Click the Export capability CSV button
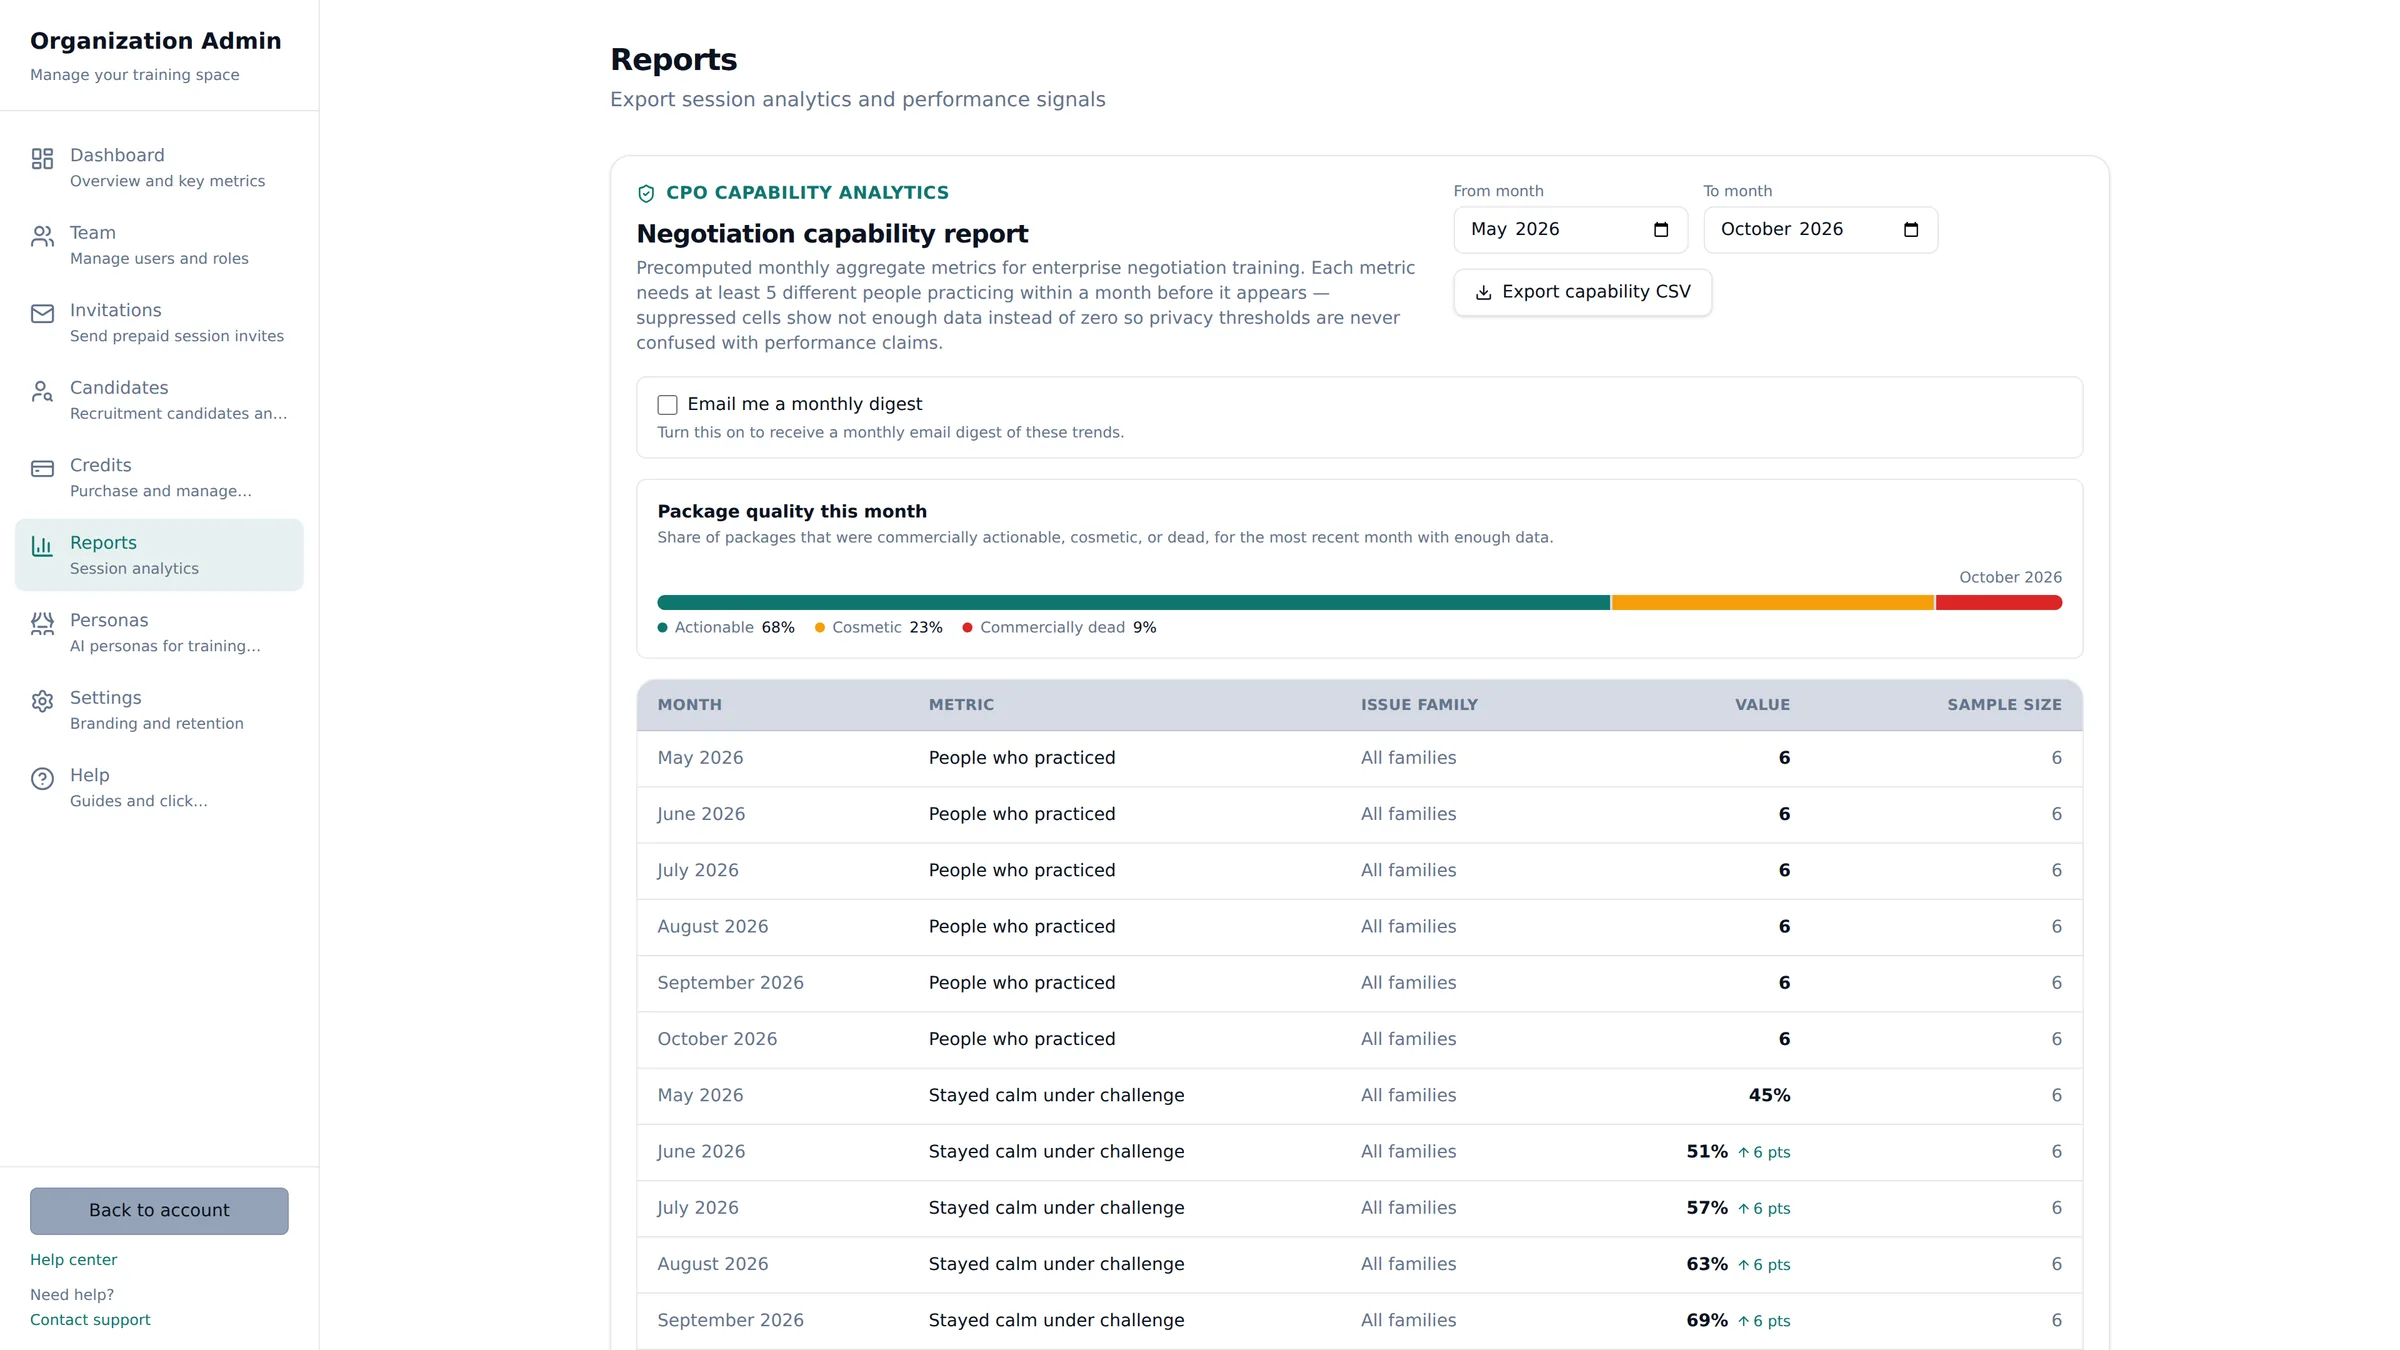The width and height of the screenshot is (2400, 1350). tap(1582, 293)
